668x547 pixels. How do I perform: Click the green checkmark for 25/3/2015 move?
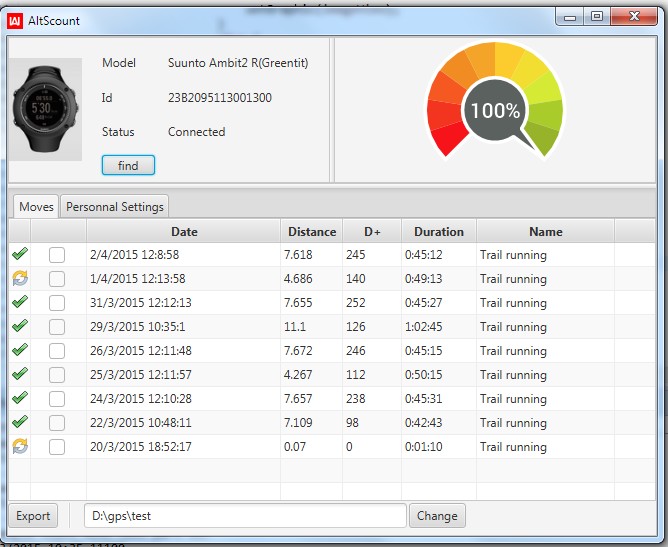(20, 374)
